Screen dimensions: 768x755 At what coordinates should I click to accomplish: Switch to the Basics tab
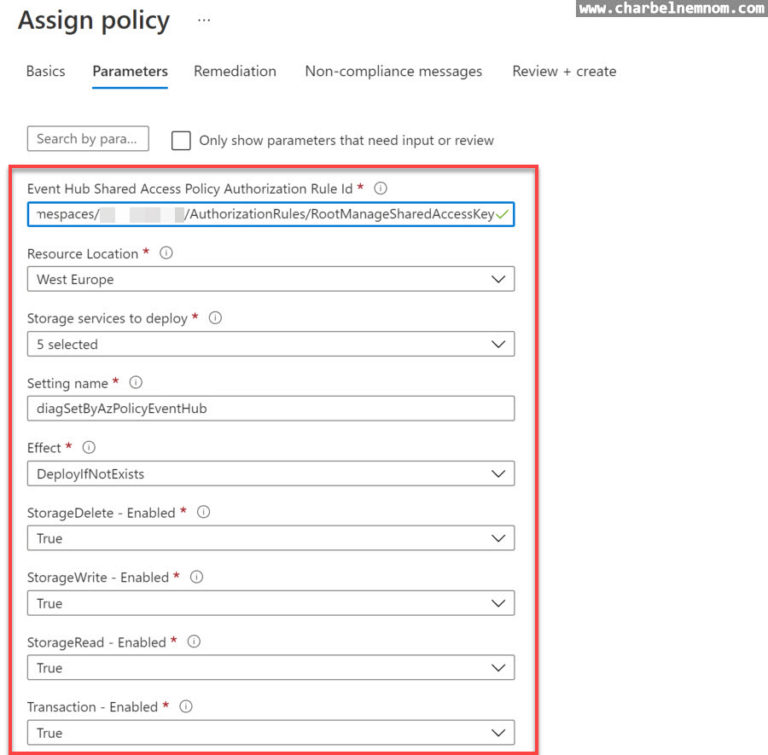[x=46, y=72]
